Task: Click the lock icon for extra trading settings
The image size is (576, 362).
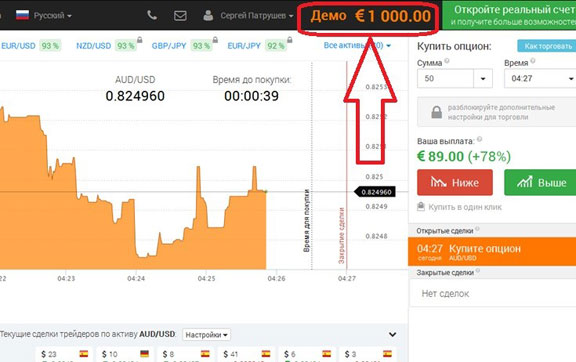Action: [x=436, y=112]
